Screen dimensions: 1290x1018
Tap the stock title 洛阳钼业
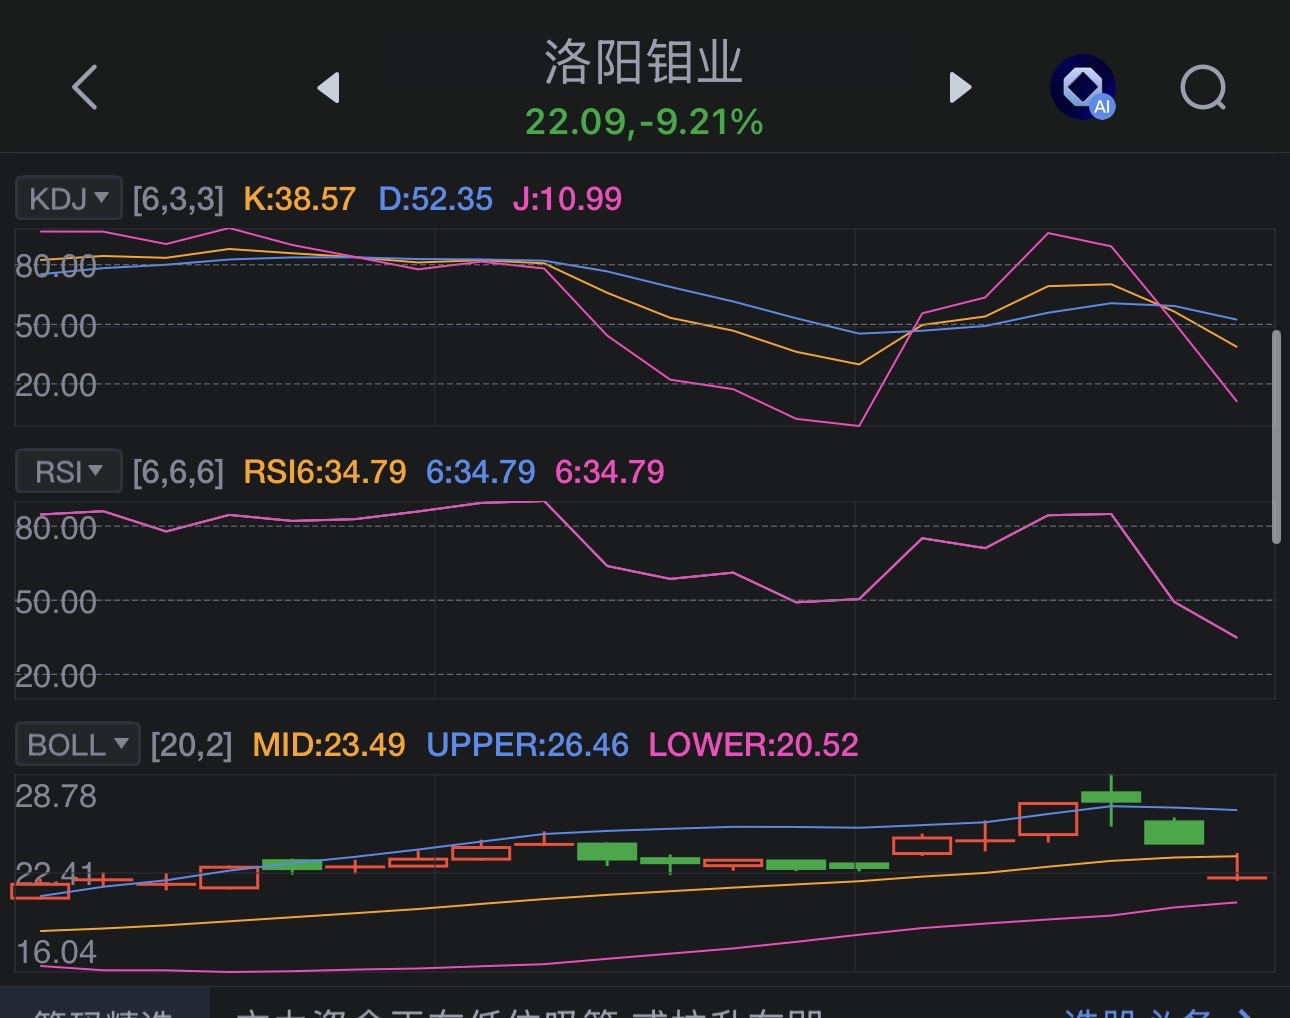(643, 62)
